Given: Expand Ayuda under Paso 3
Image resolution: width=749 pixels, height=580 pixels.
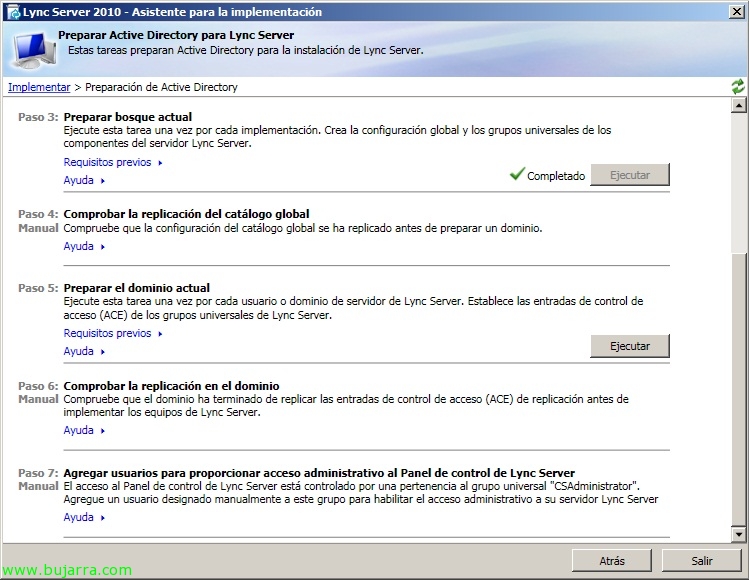Looking at the screenshot, I should coord(84,181).
